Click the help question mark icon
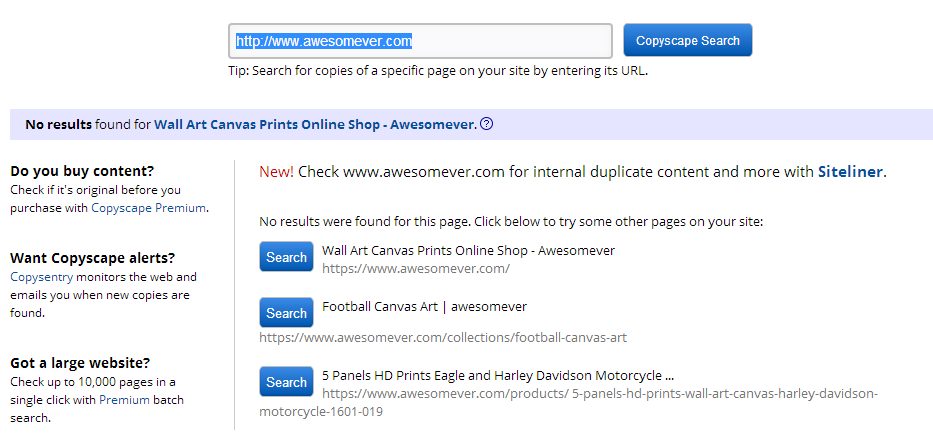This screenshot has height=438, width=933. click(486, 124)
